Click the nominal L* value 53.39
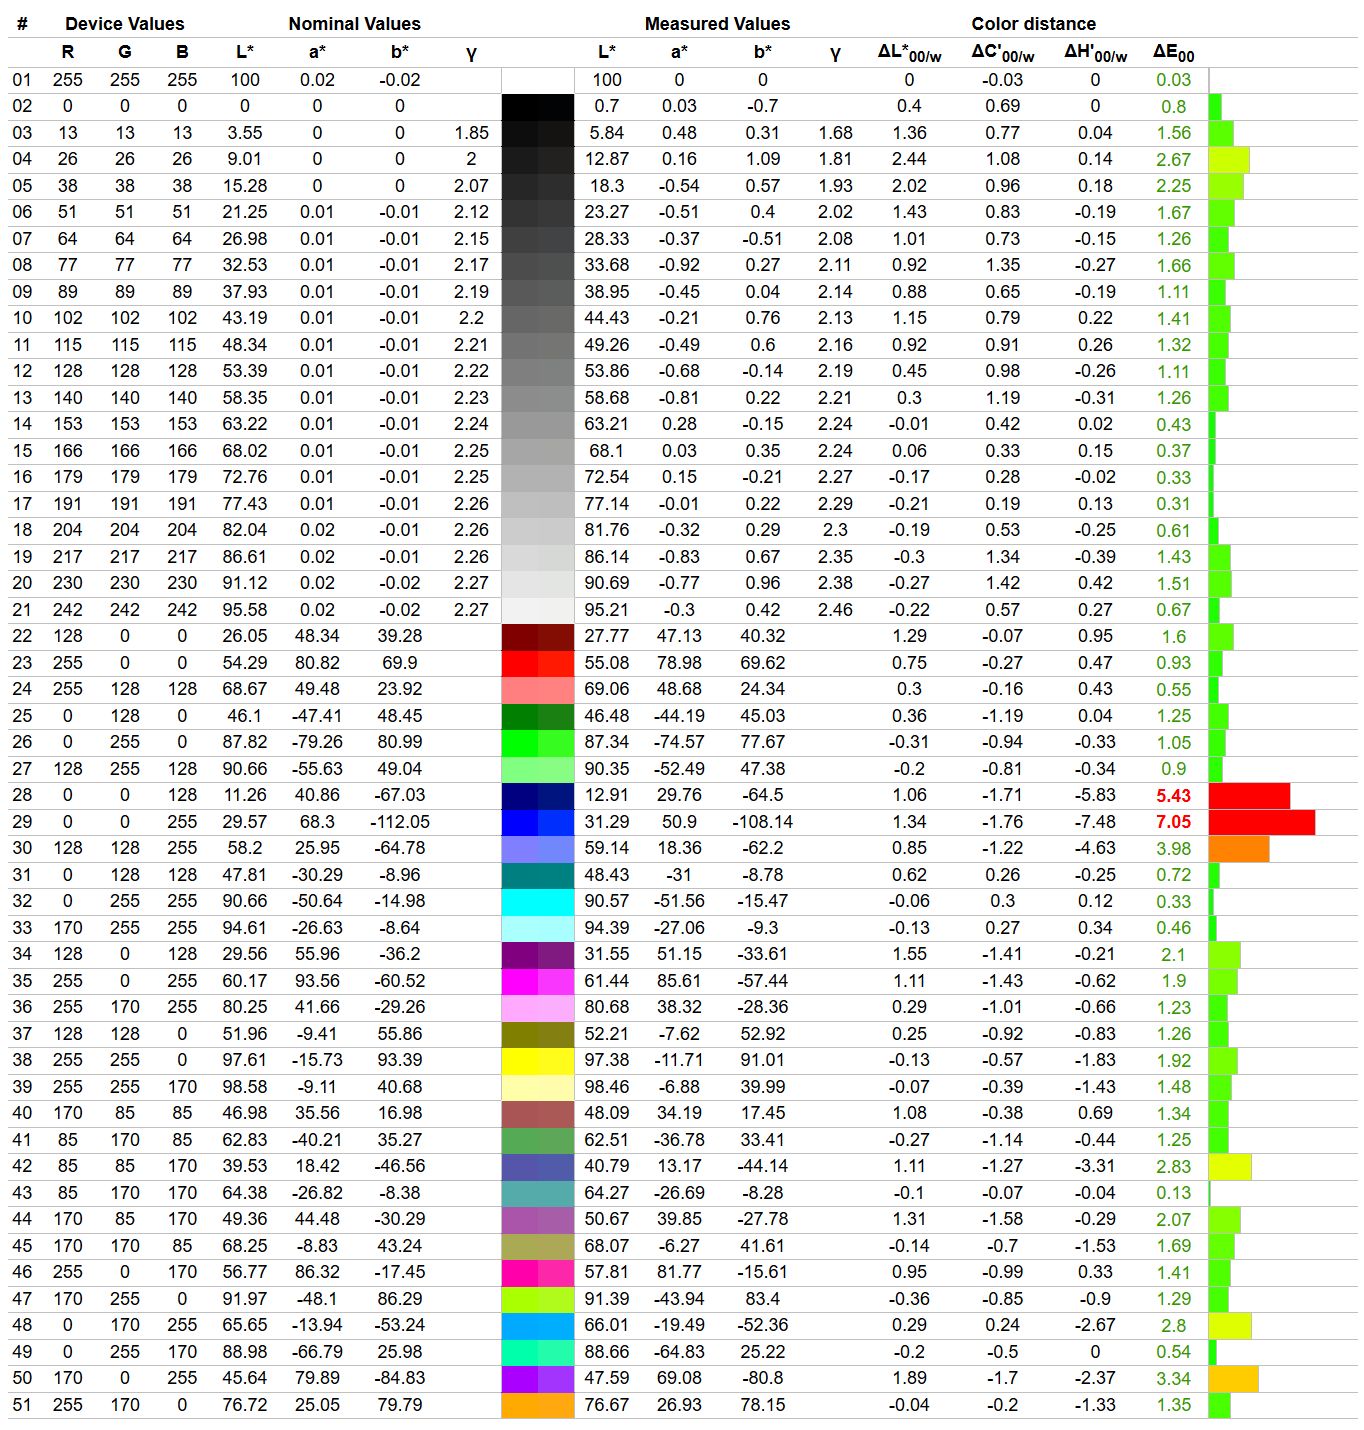1364x1430 pixels. tap(245, 372)
